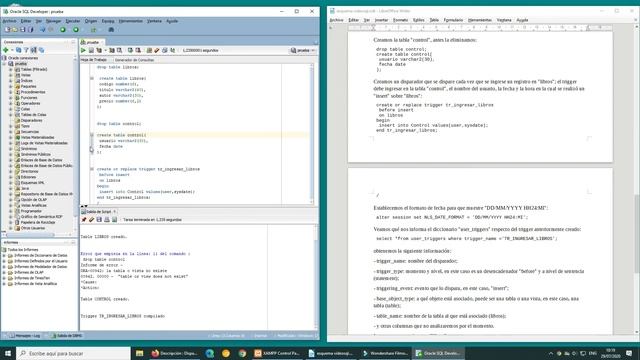Click the Rollback icon in worksheet toolbar

[x=138, y=50]
